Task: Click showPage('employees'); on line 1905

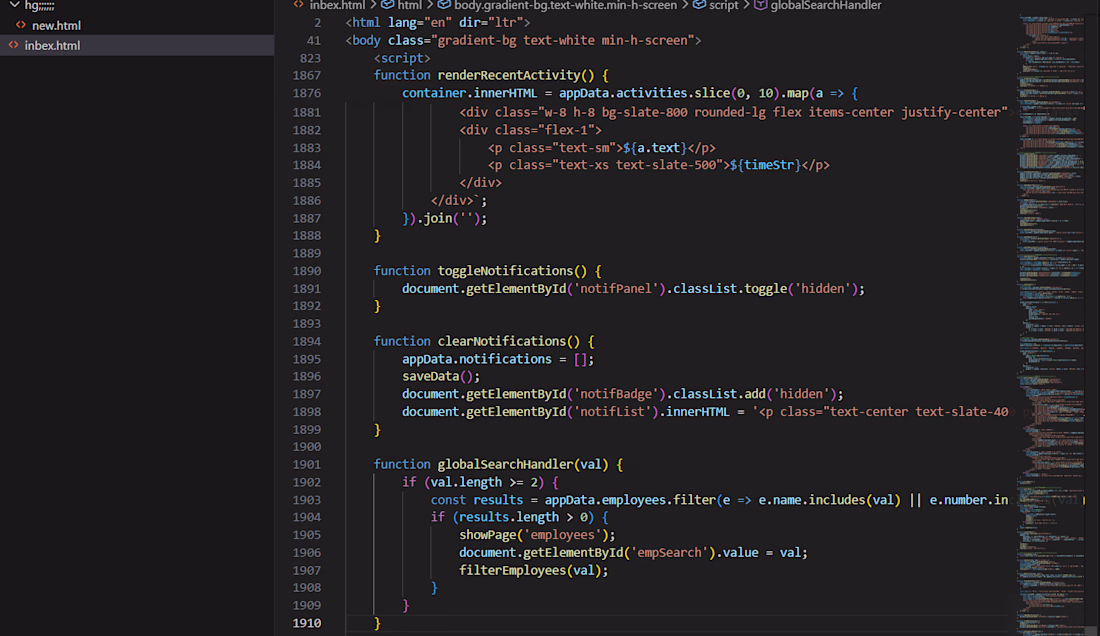Action: [x=537, y=535]
